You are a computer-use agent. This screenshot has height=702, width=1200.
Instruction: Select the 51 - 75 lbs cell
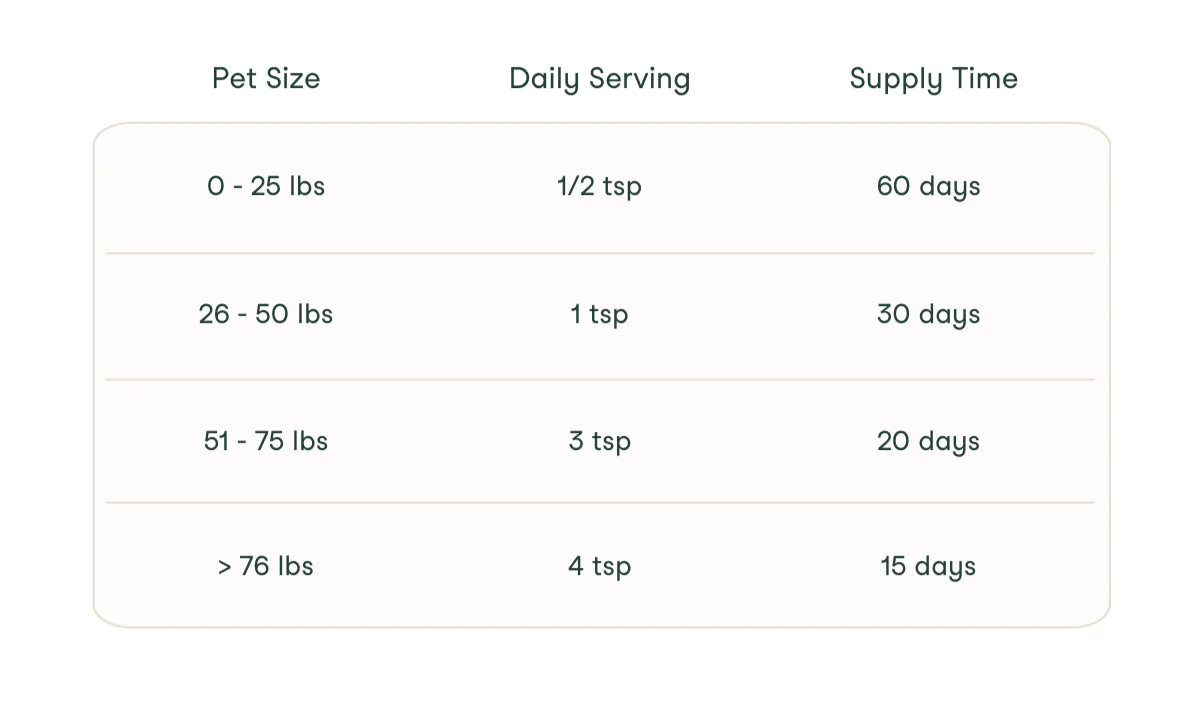pyautogui.click(x=266, y=441)
